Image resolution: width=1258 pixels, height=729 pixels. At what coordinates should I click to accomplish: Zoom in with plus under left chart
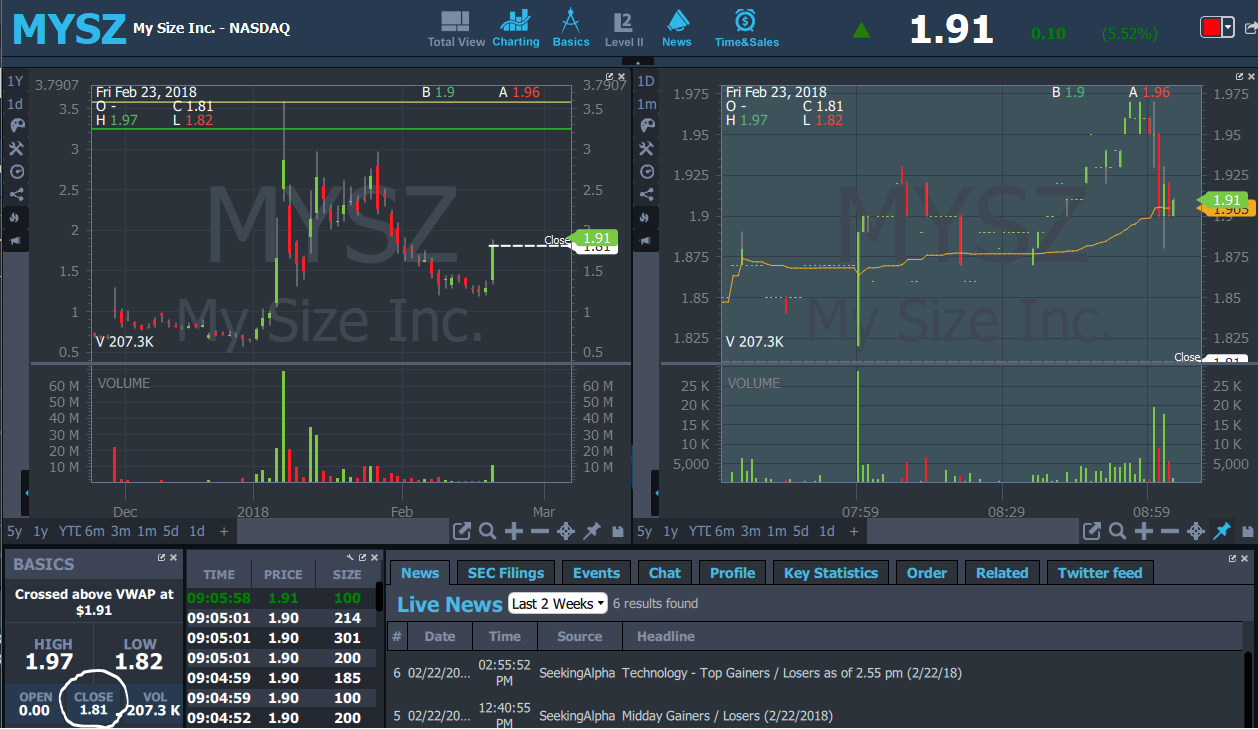click(x=513, y=531)
